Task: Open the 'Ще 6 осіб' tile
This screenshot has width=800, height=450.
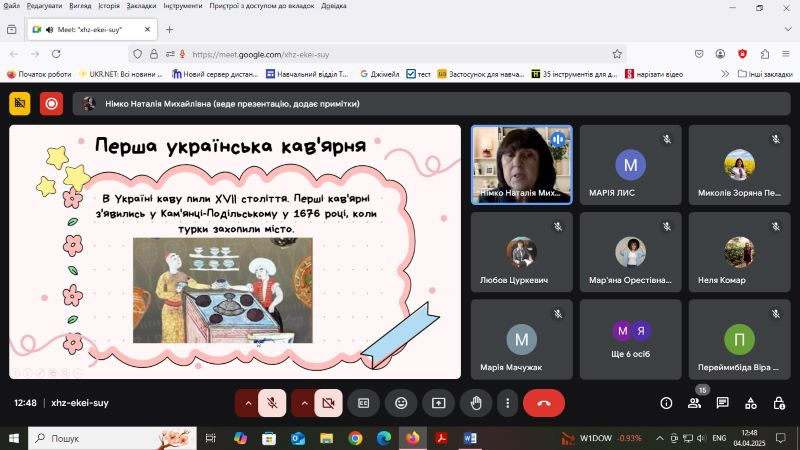Action: (631, 339)
